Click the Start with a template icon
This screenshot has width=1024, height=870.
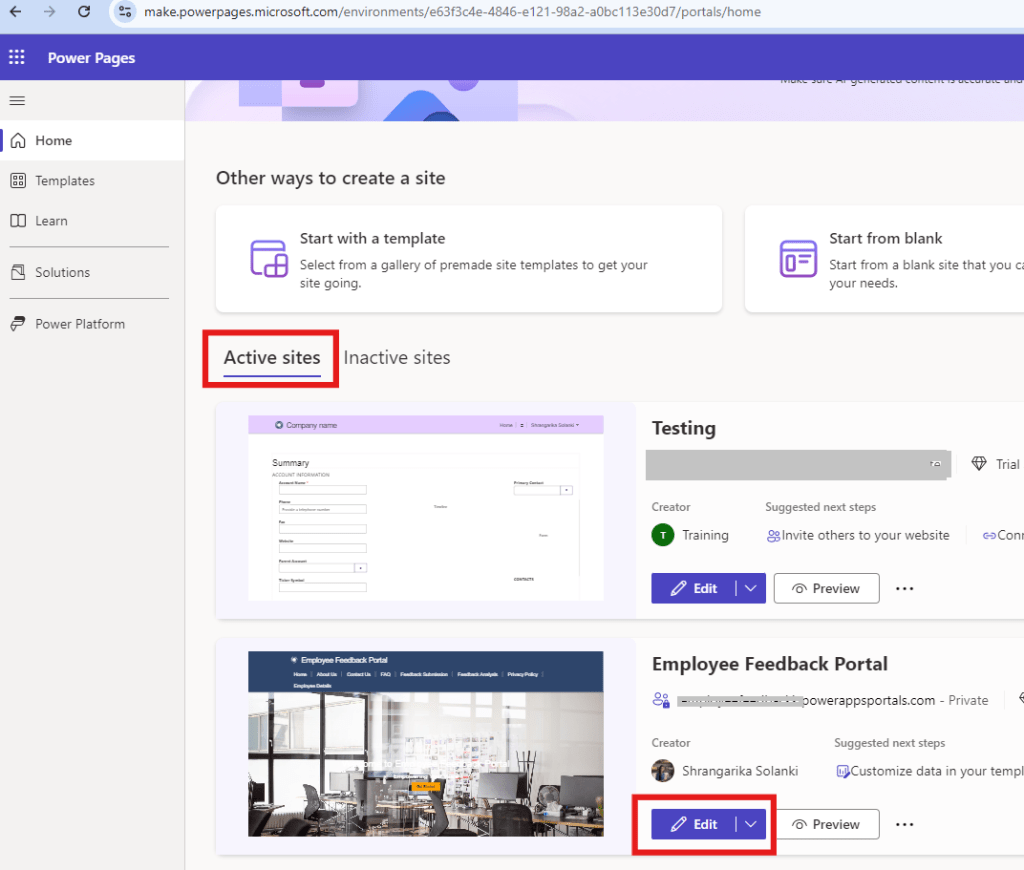click(269, 258)
